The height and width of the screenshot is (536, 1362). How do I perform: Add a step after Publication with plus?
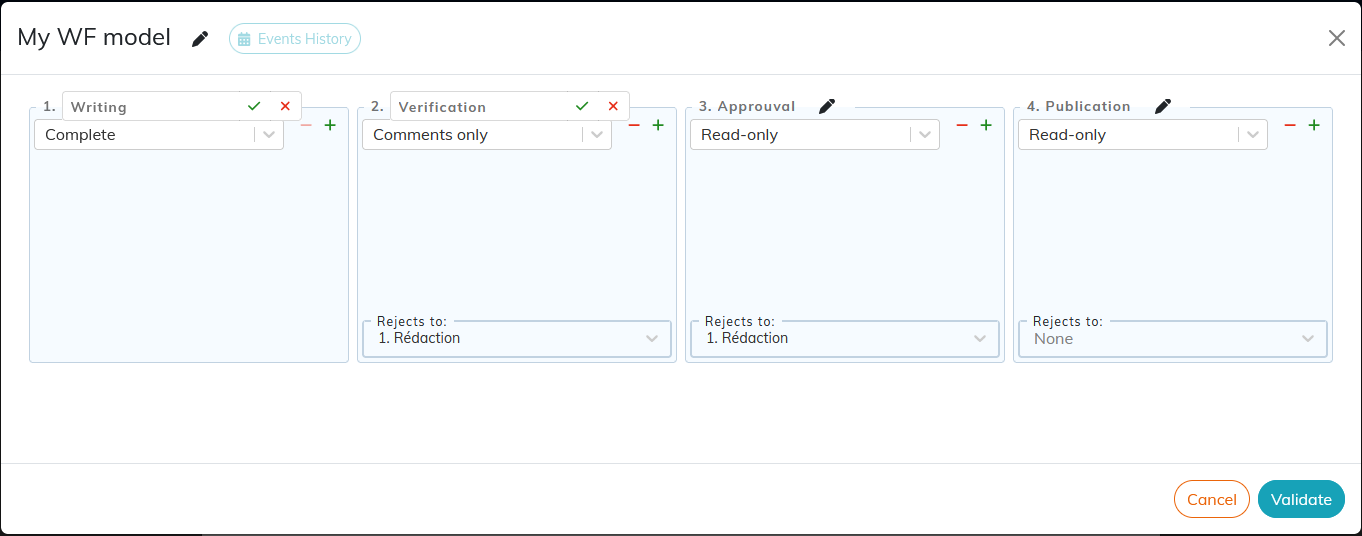(x=1314, y=125)
